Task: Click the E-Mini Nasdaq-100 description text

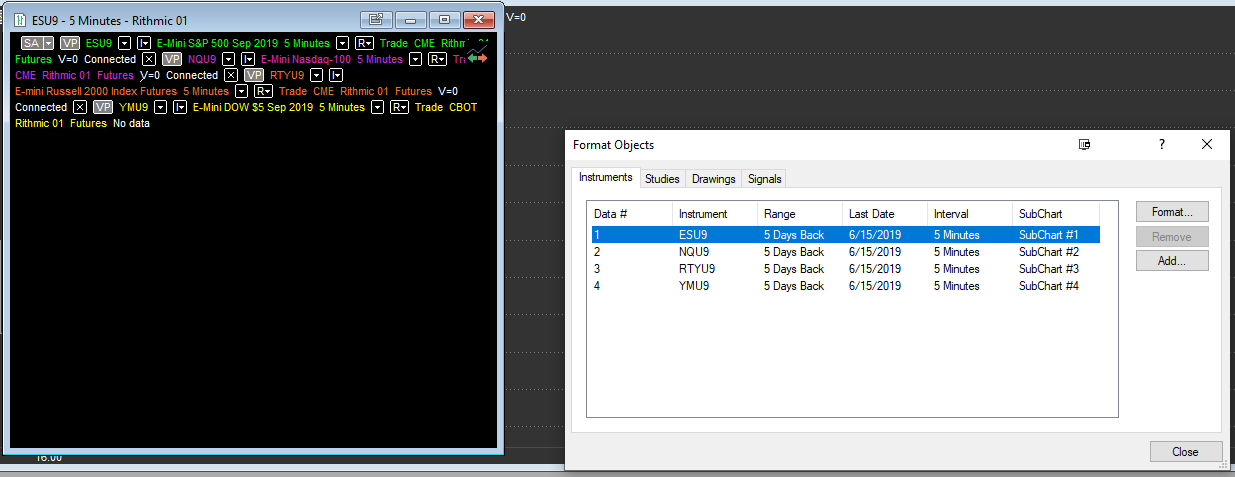Action: tap(306, 59)
